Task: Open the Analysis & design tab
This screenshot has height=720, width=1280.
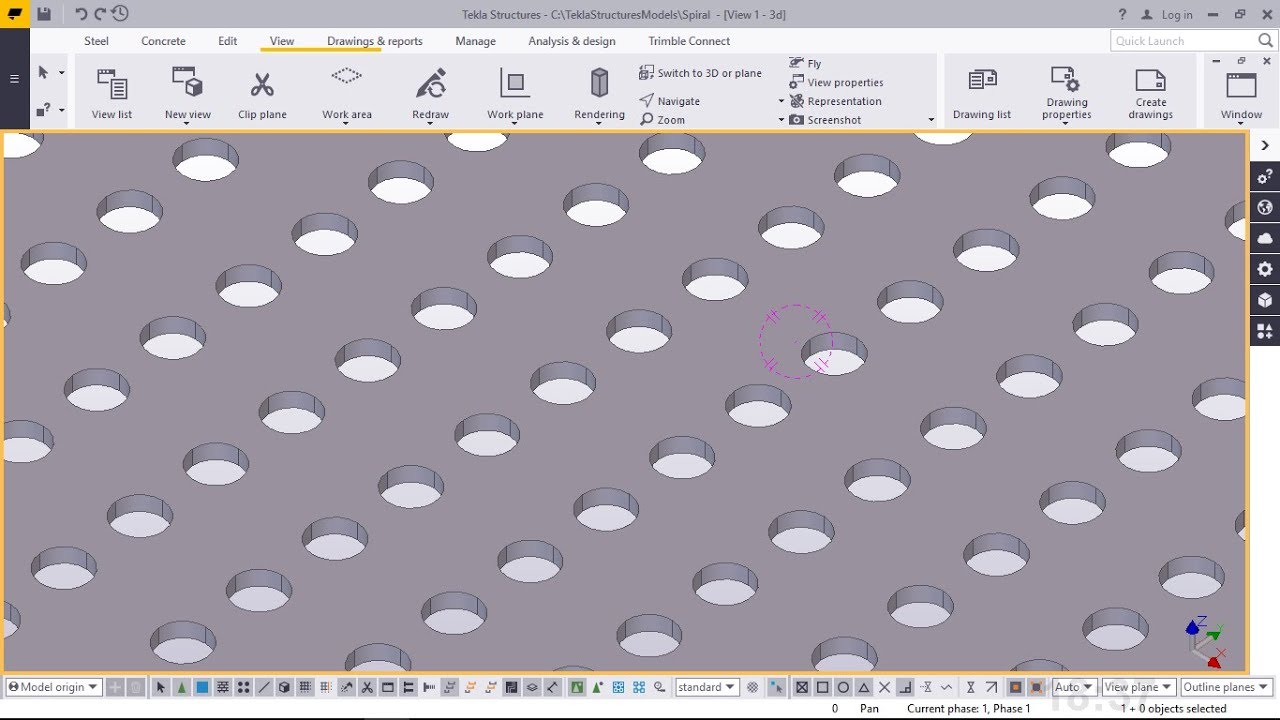Action: click(x=572, y=41)
